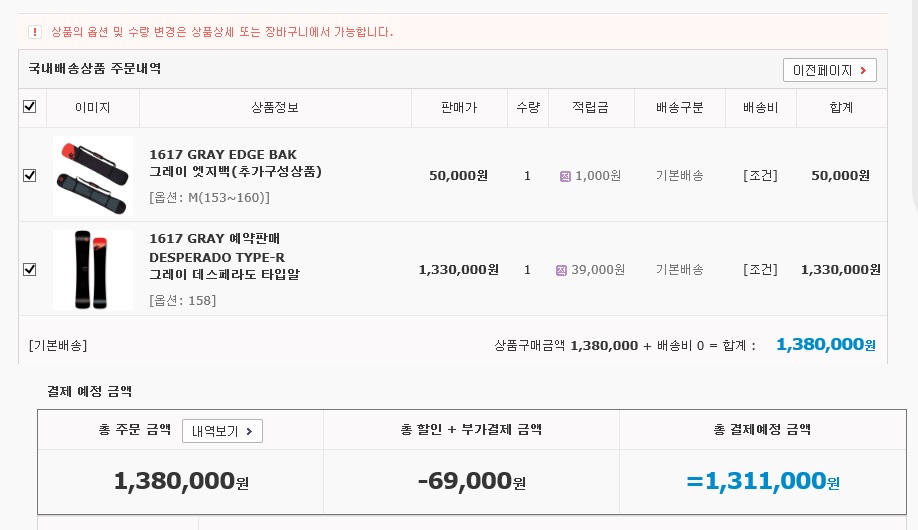The height and width of the screenshot is (530, 918).
Task: Click the -69,000원 discount amount
Action: click(471, 481)
